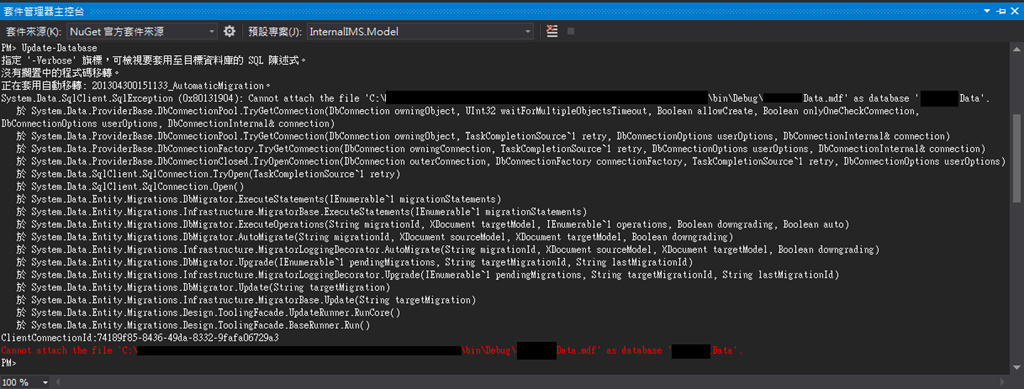This screenshot has width=1024, height=389.
Task: Click the stop command execution square icon
Action: point(571,31)
